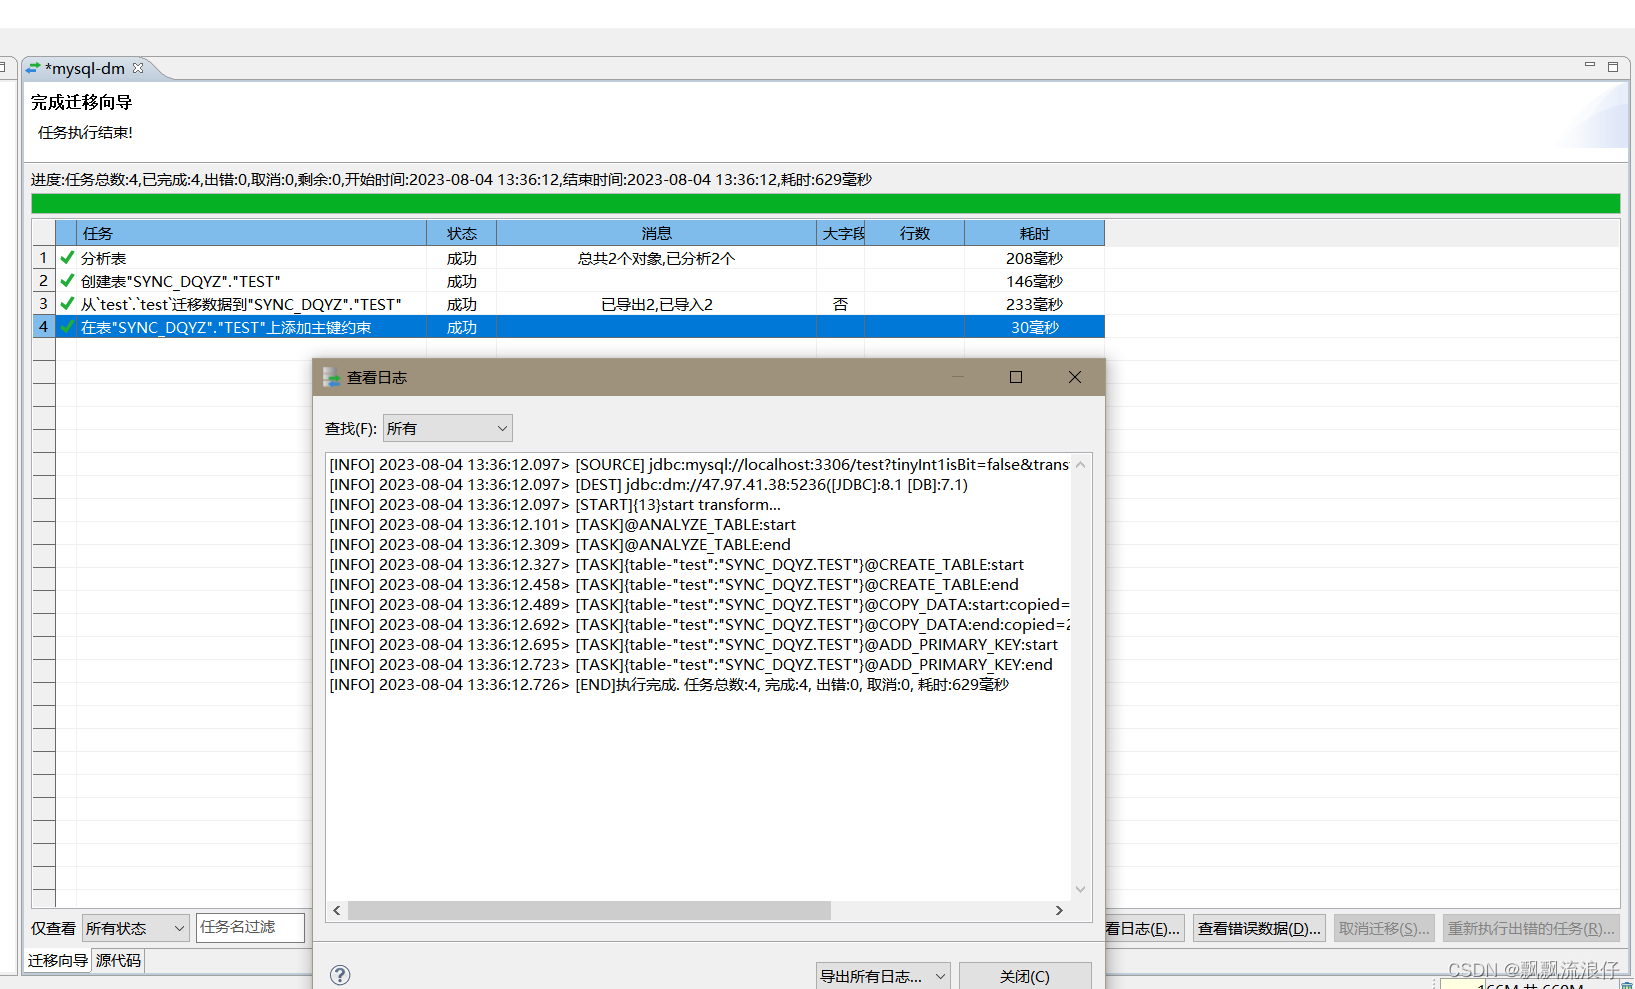Open the 查找 filter dropdown
Image resolution: width=1635 pixels, height=989 pixels.
coord(447,428)
